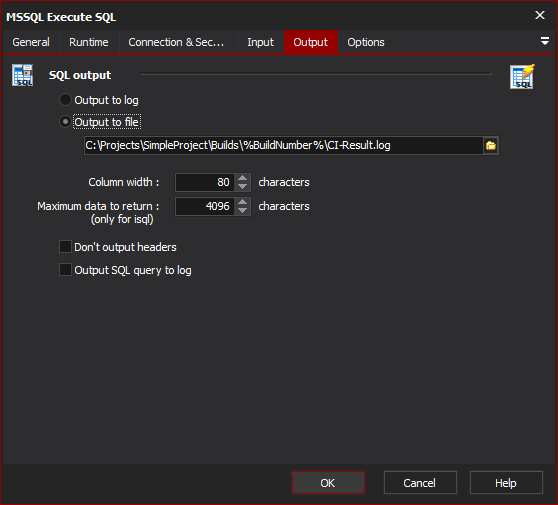
Task: Enable Don't output headers checkbox
Action: pyautogui.click(x=65, y=247)
